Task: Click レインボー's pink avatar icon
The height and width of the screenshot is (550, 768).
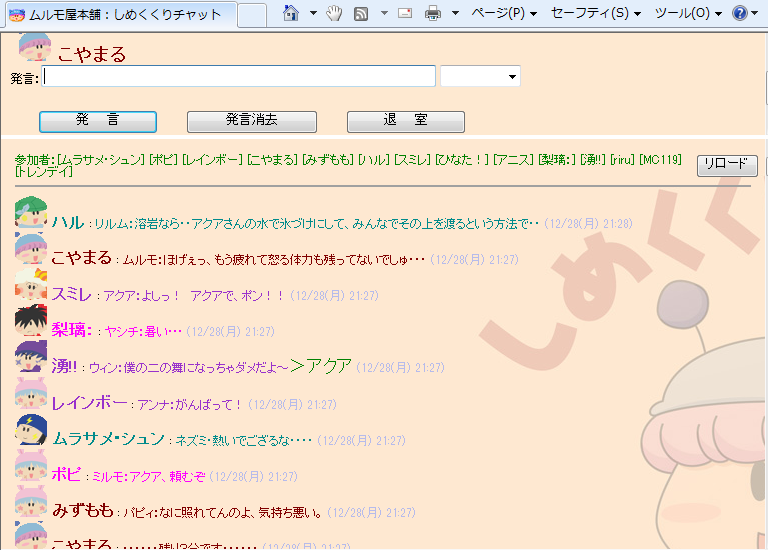Action: [x=31, y=392]
